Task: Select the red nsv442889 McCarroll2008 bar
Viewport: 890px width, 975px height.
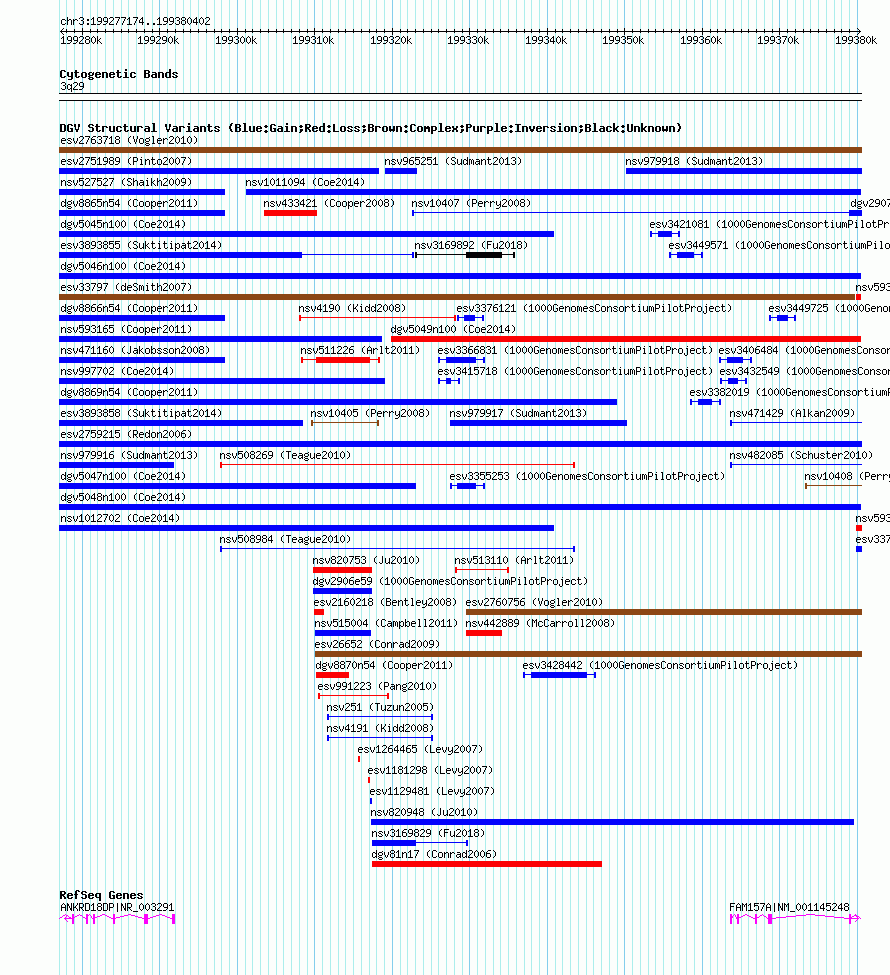Action: coord(484,633)
